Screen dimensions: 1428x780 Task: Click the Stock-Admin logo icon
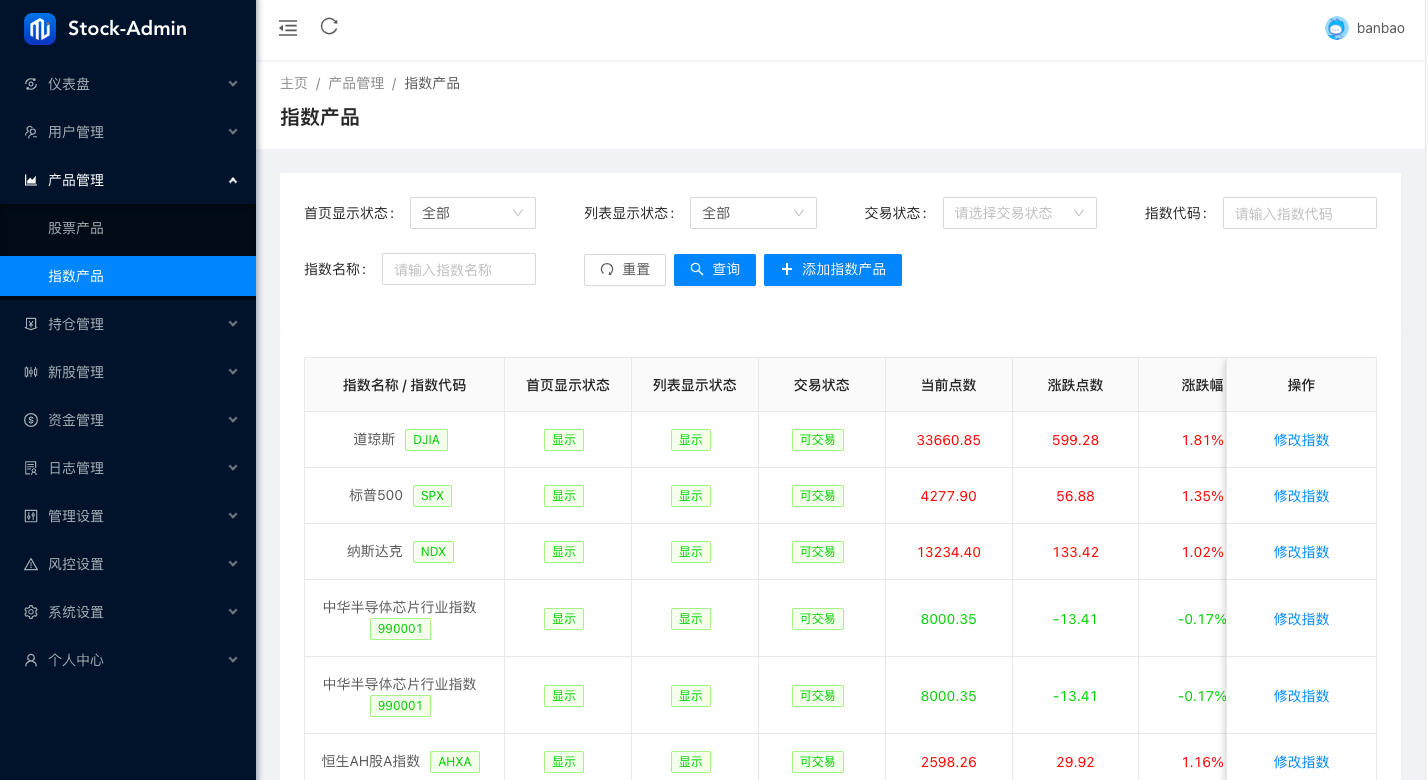click(40, 29)
